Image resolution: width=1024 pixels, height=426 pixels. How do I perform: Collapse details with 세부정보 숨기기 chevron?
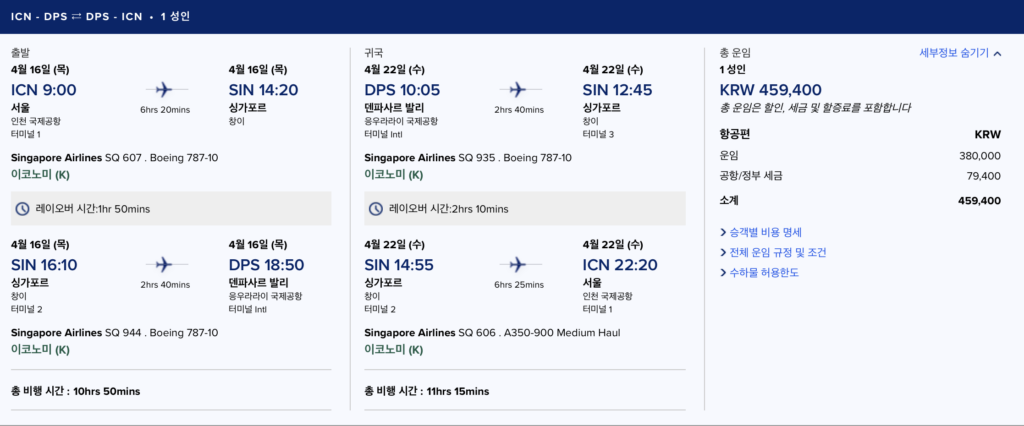pos(996,53)
